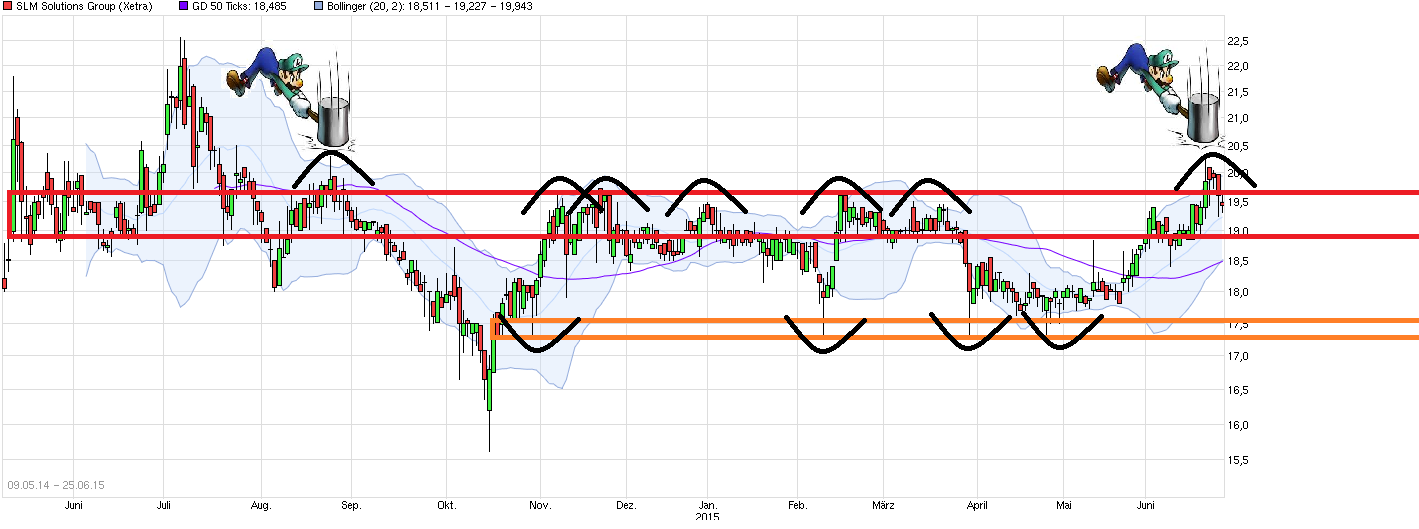Click the 'Aug.' month label

coord(261,506)
